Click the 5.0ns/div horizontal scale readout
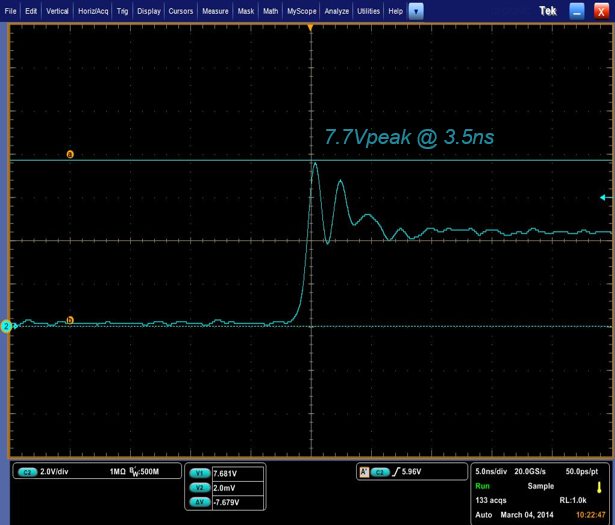Viewport: 615px width, 525px height. click(x=491, y=471)
